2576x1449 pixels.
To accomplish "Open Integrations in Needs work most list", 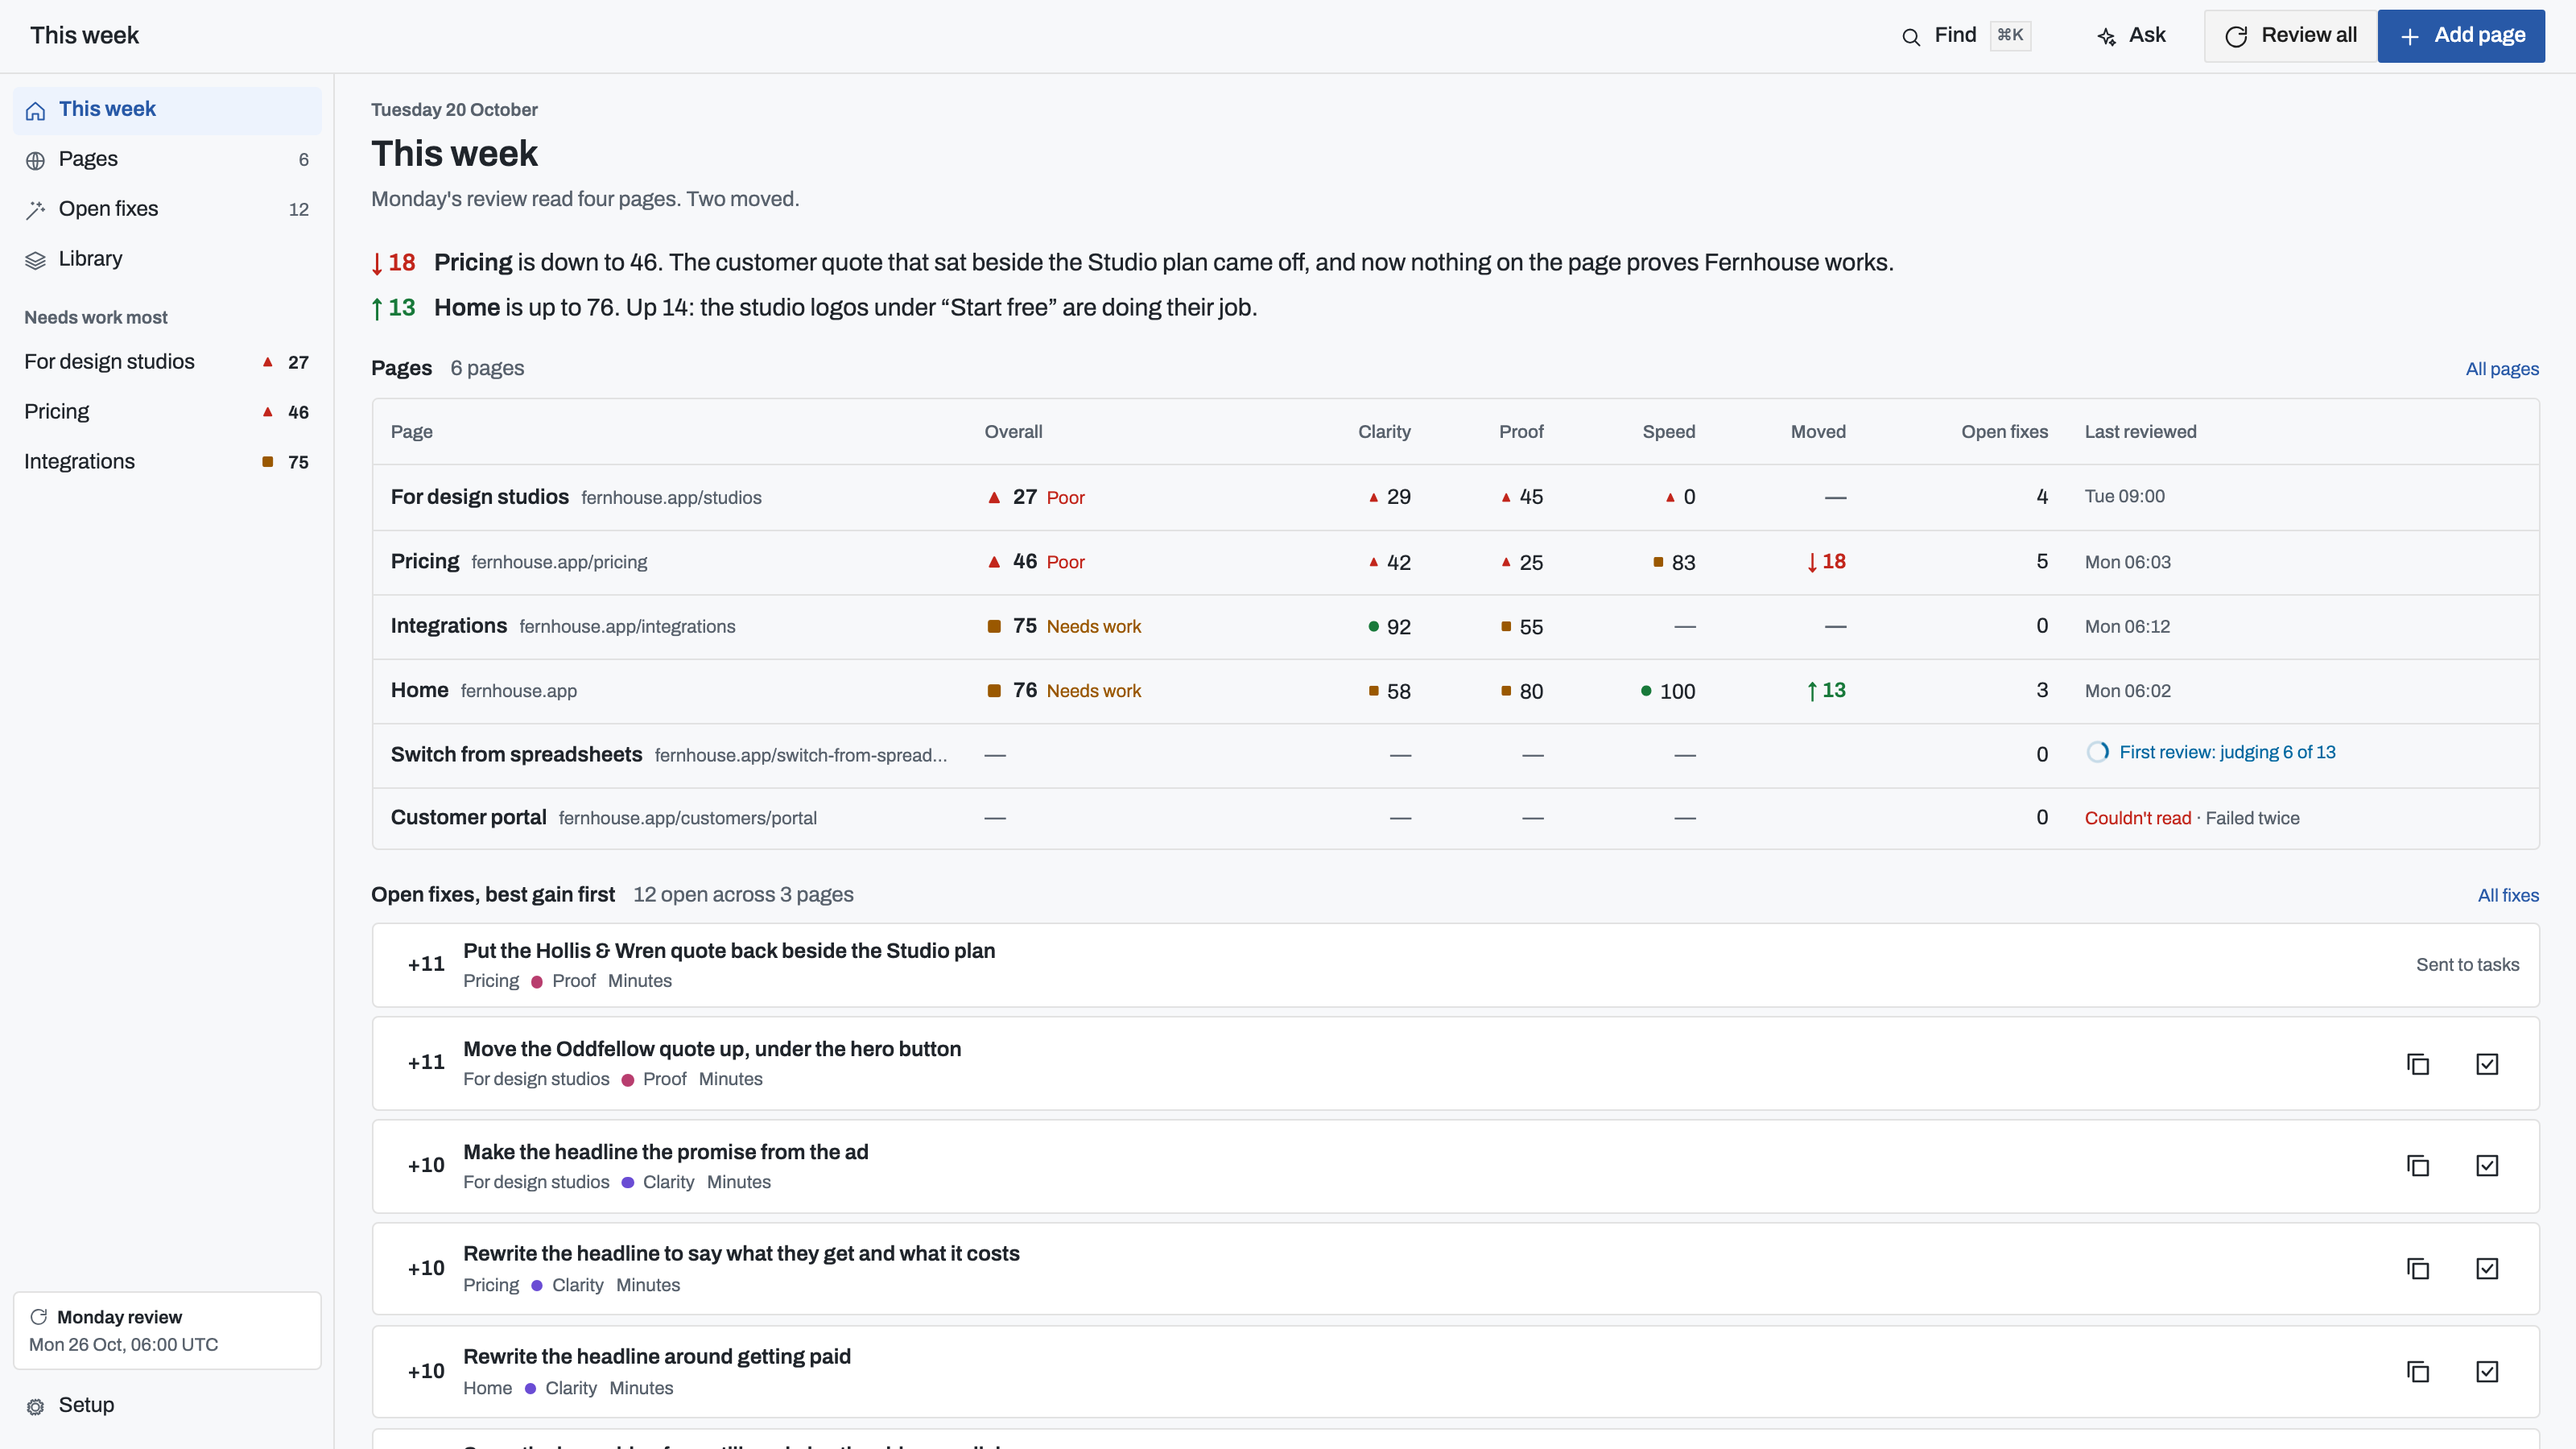I will [167, 462].
